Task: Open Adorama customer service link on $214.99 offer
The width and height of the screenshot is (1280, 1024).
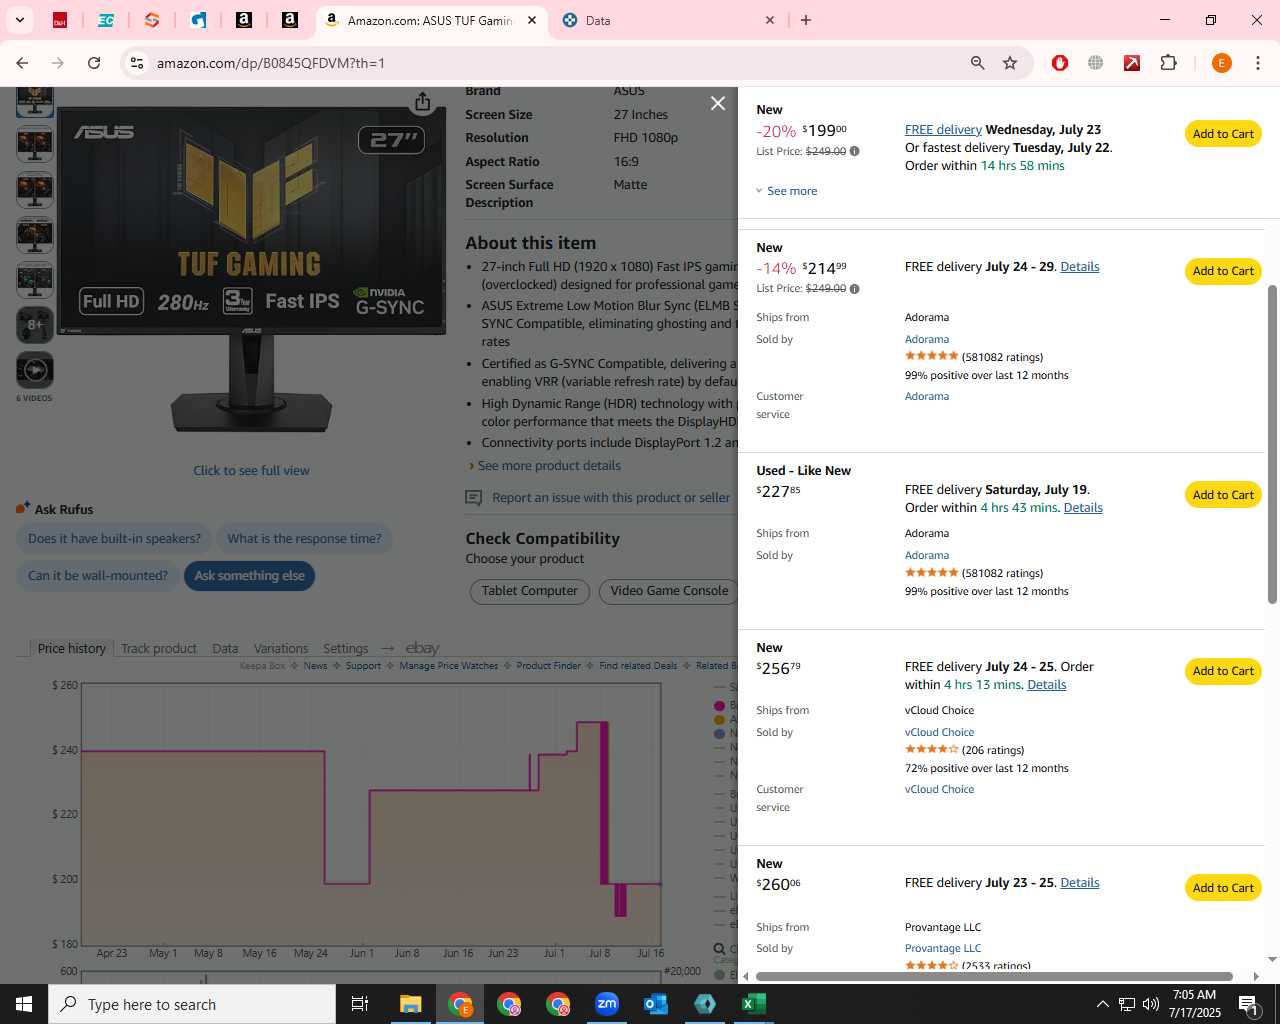Action: pyautogui.click(x=927, y=396)
